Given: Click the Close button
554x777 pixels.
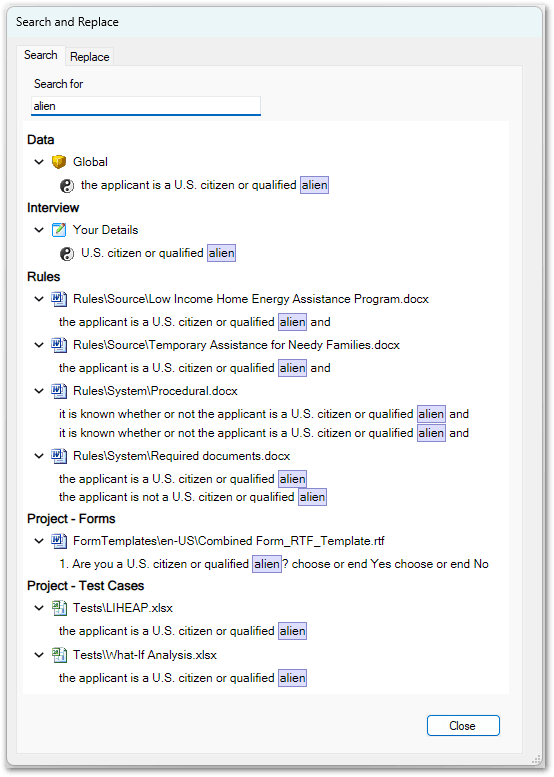Looking at the screenshot, I should point(463,725).
